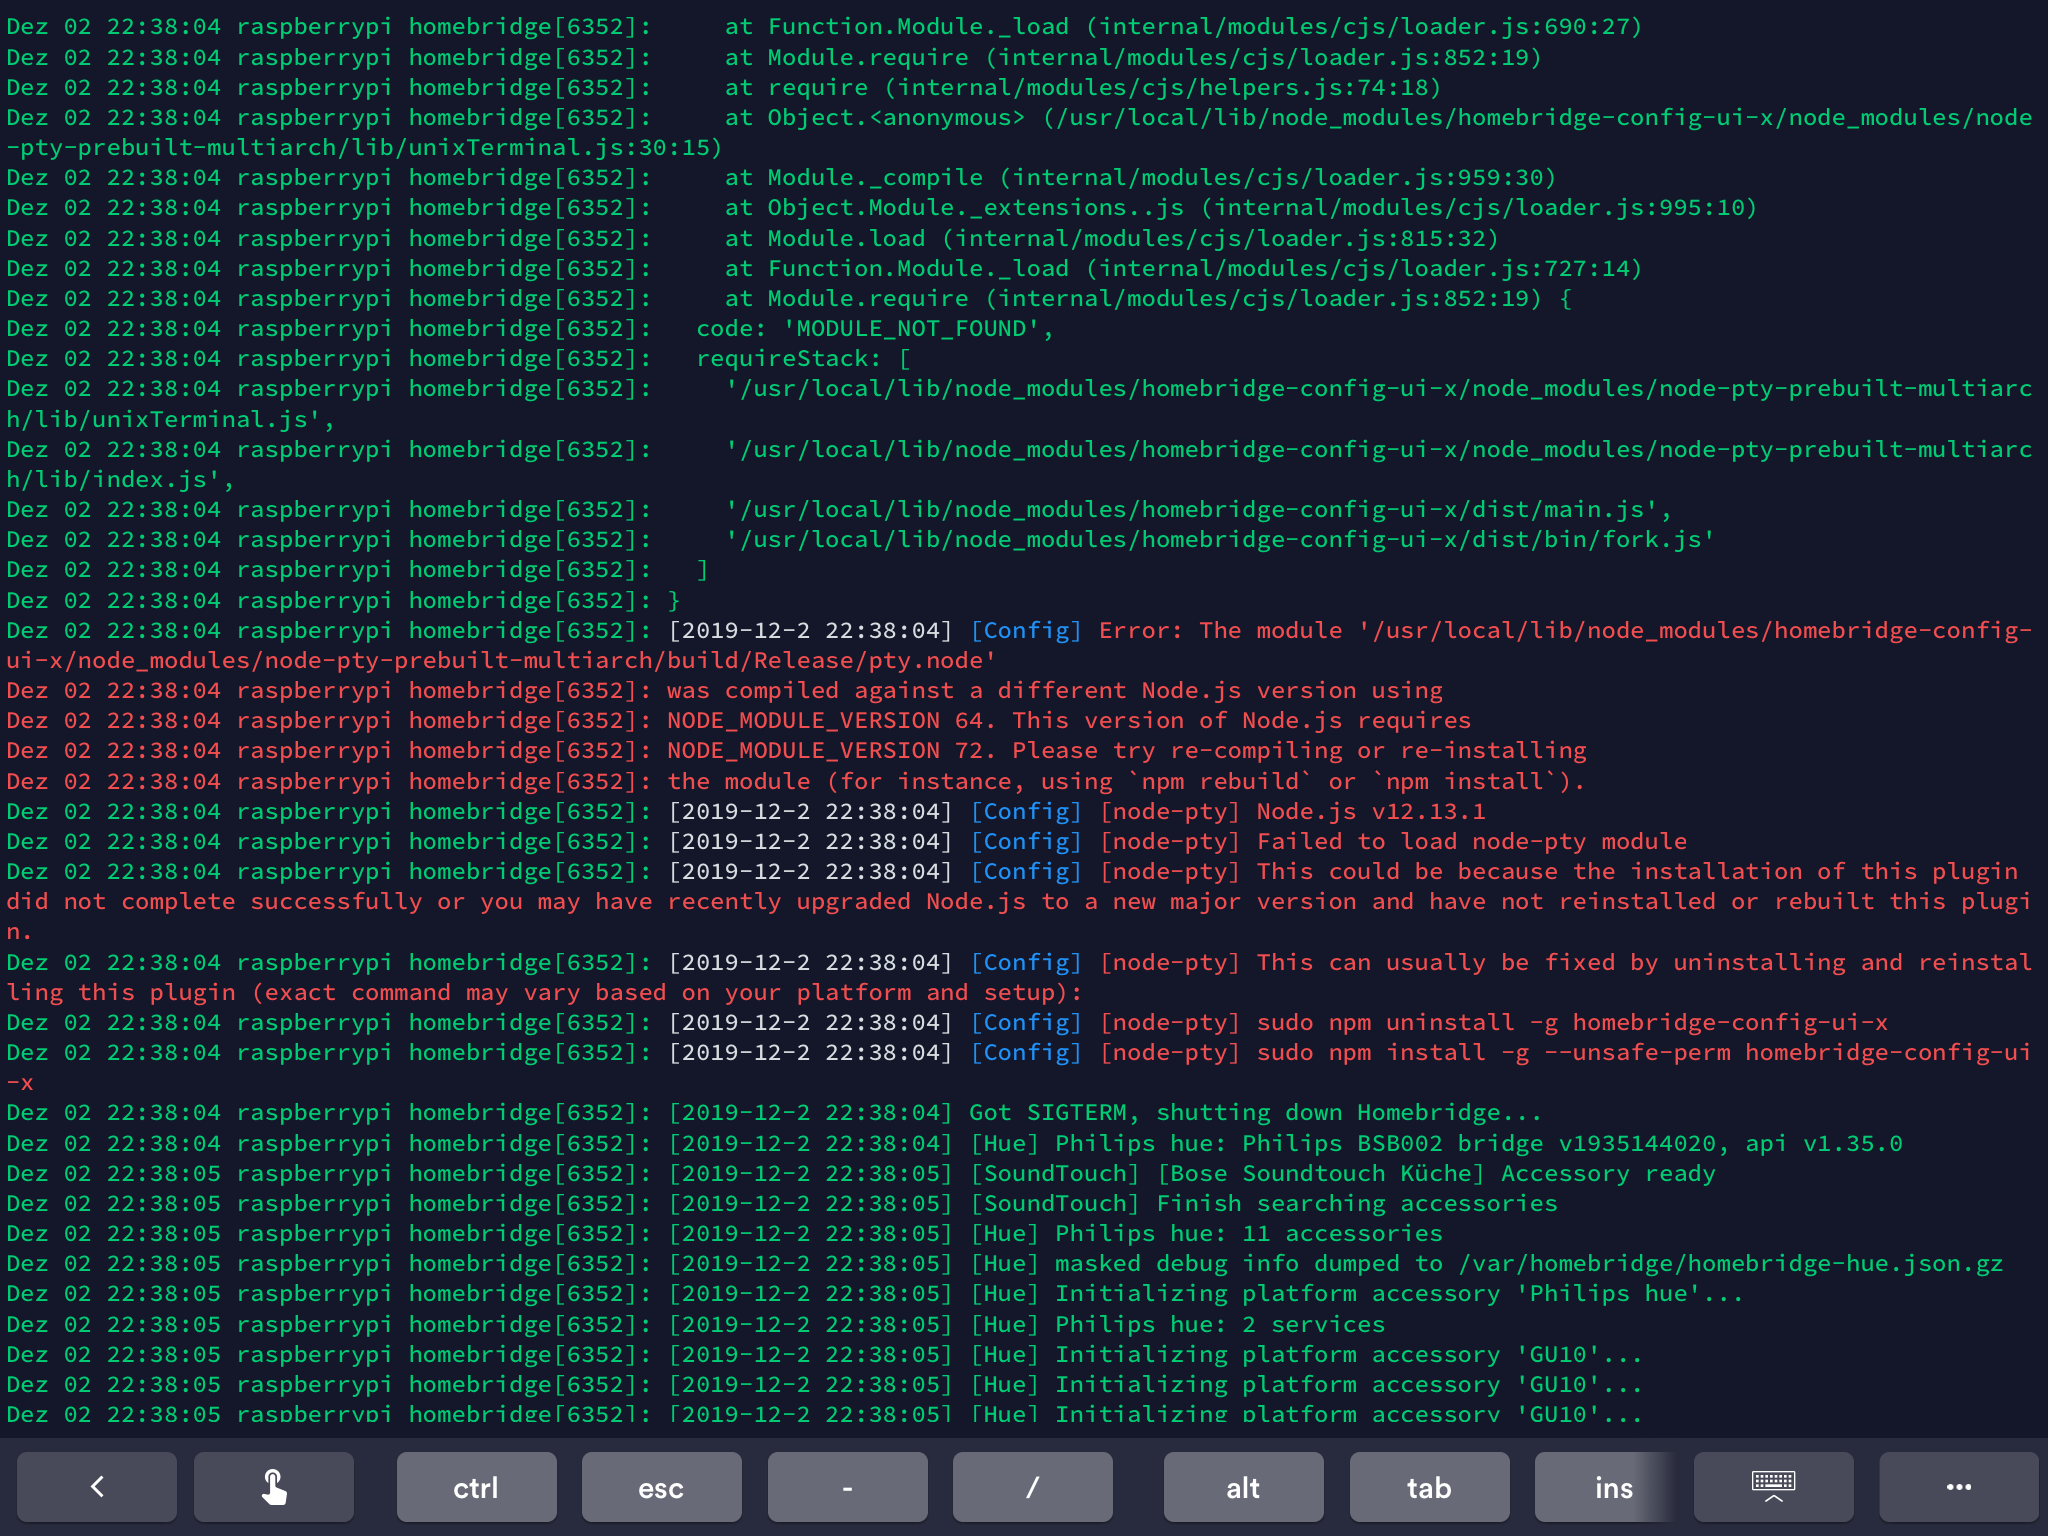Click the 'Node.js v12.13.1' version text

[1370, 811]
